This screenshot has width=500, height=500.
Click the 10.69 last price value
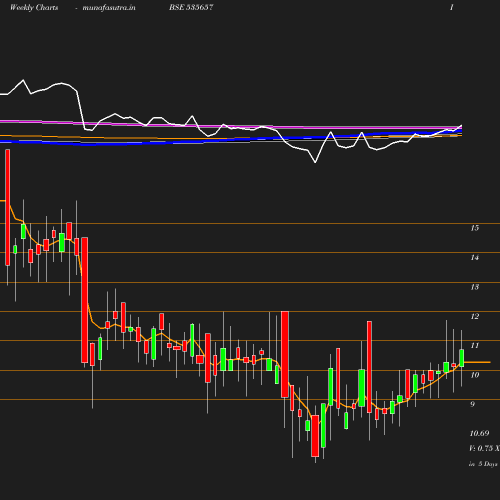(x=479, y=433)
